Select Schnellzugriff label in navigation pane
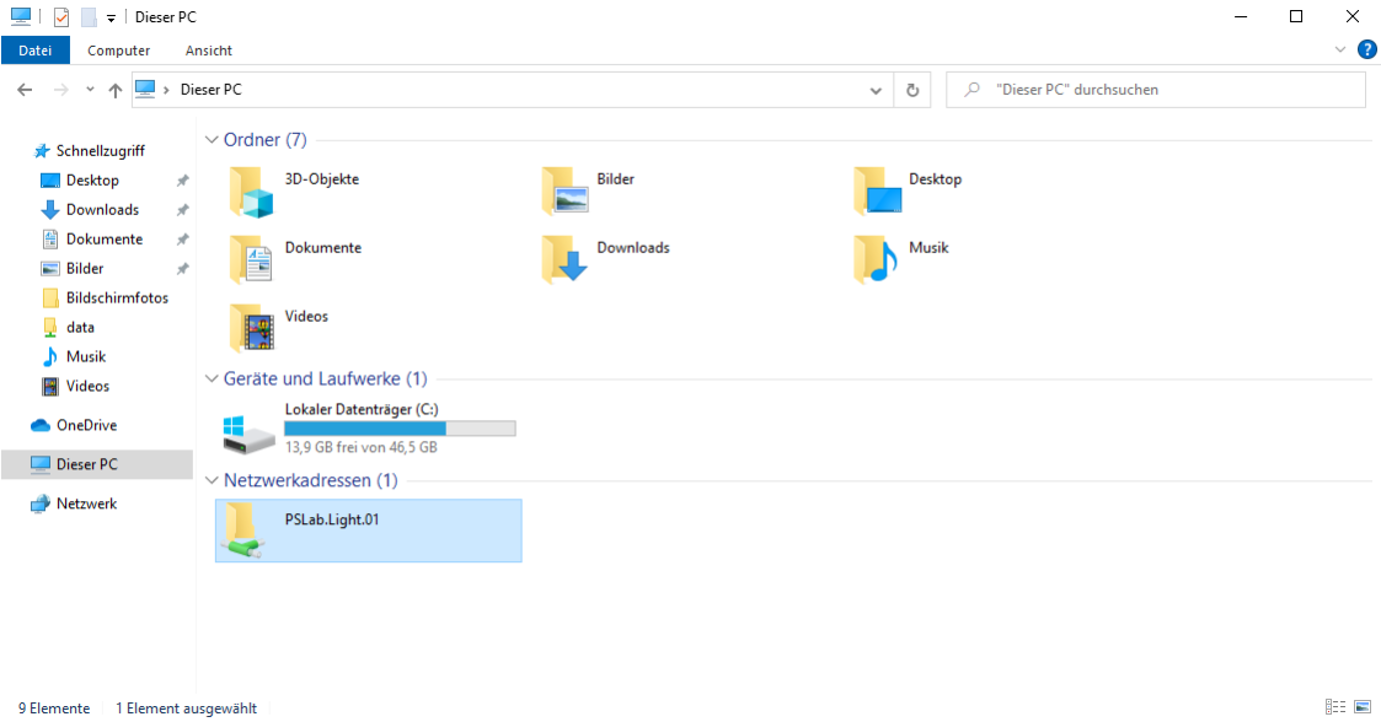 pos(101,151)
